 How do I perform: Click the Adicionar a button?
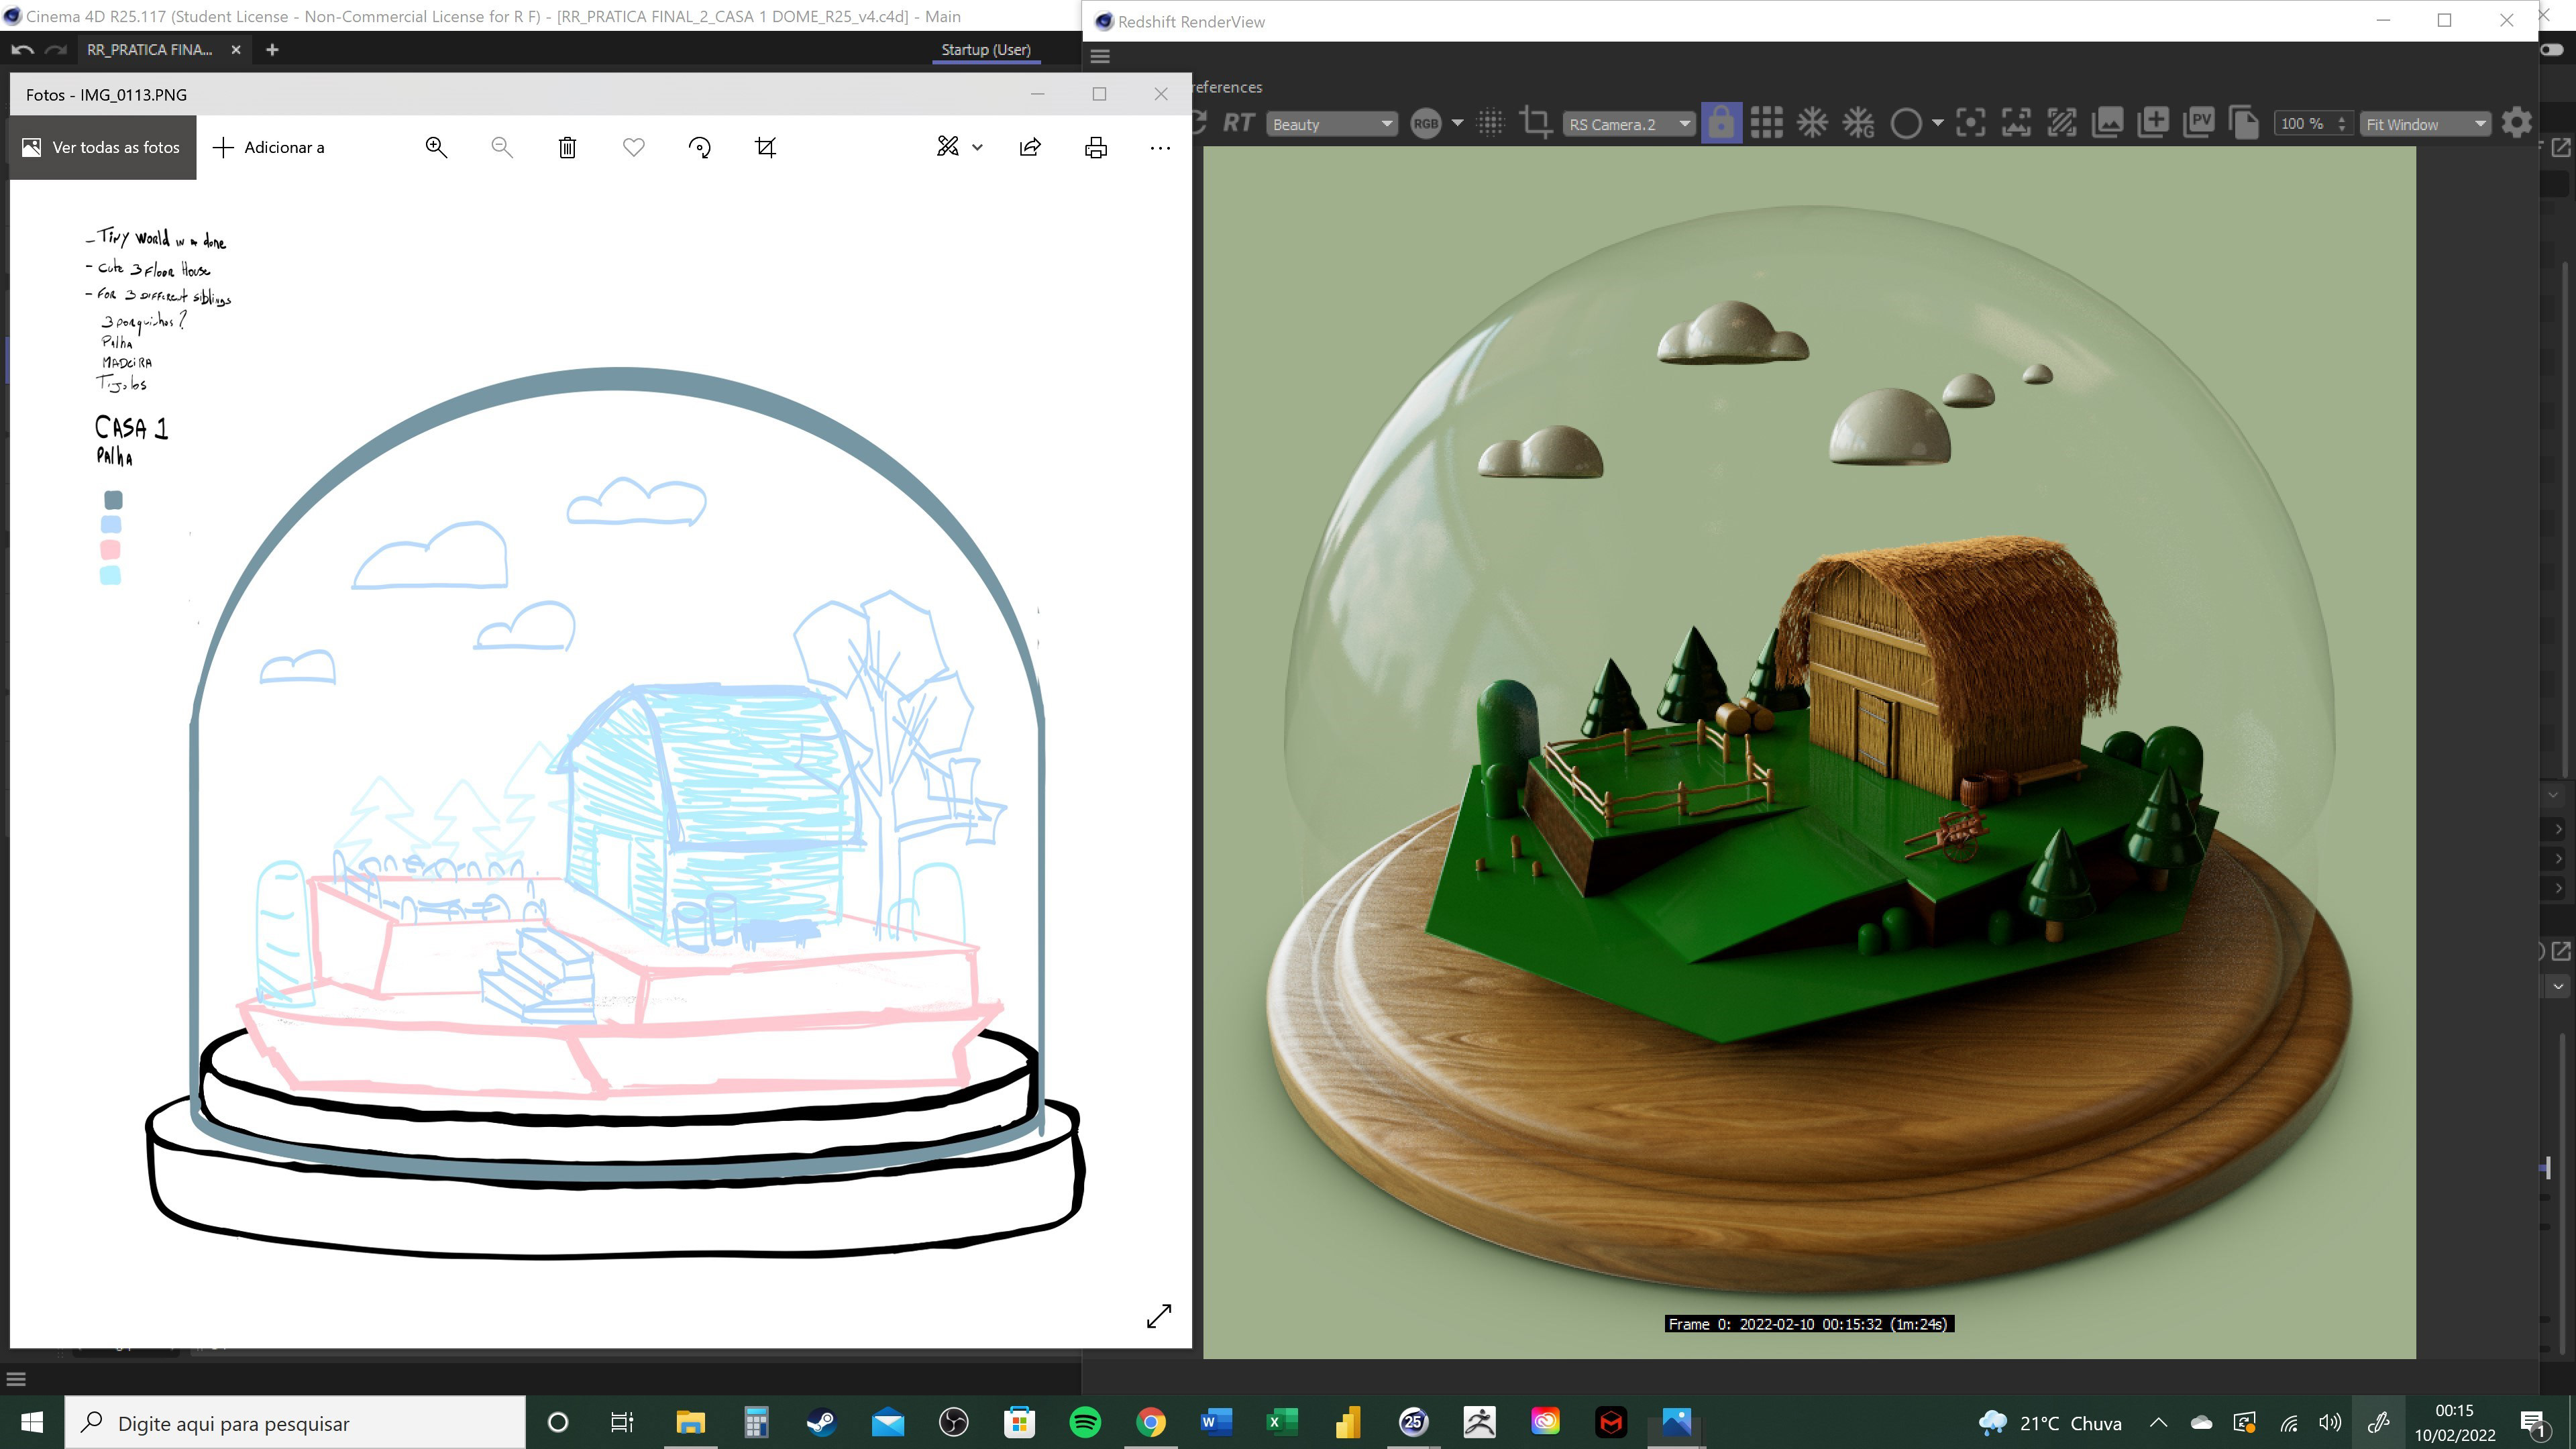(269, 148)
